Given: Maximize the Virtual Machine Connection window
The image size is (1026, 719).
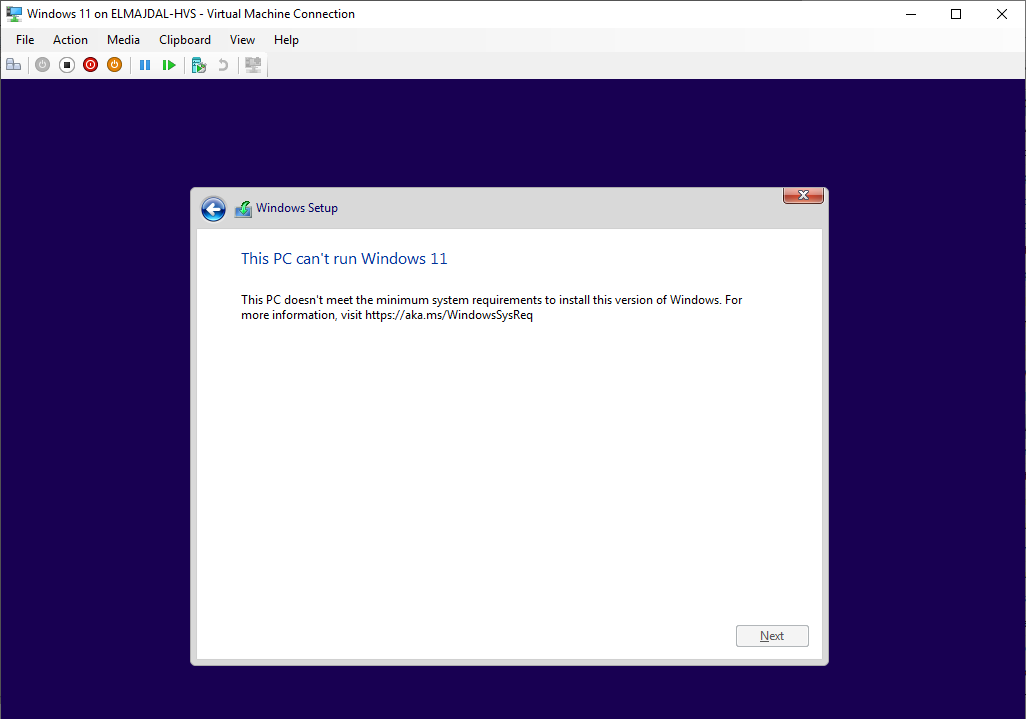Looking at the screenshot, I should [x=956, y=14].
